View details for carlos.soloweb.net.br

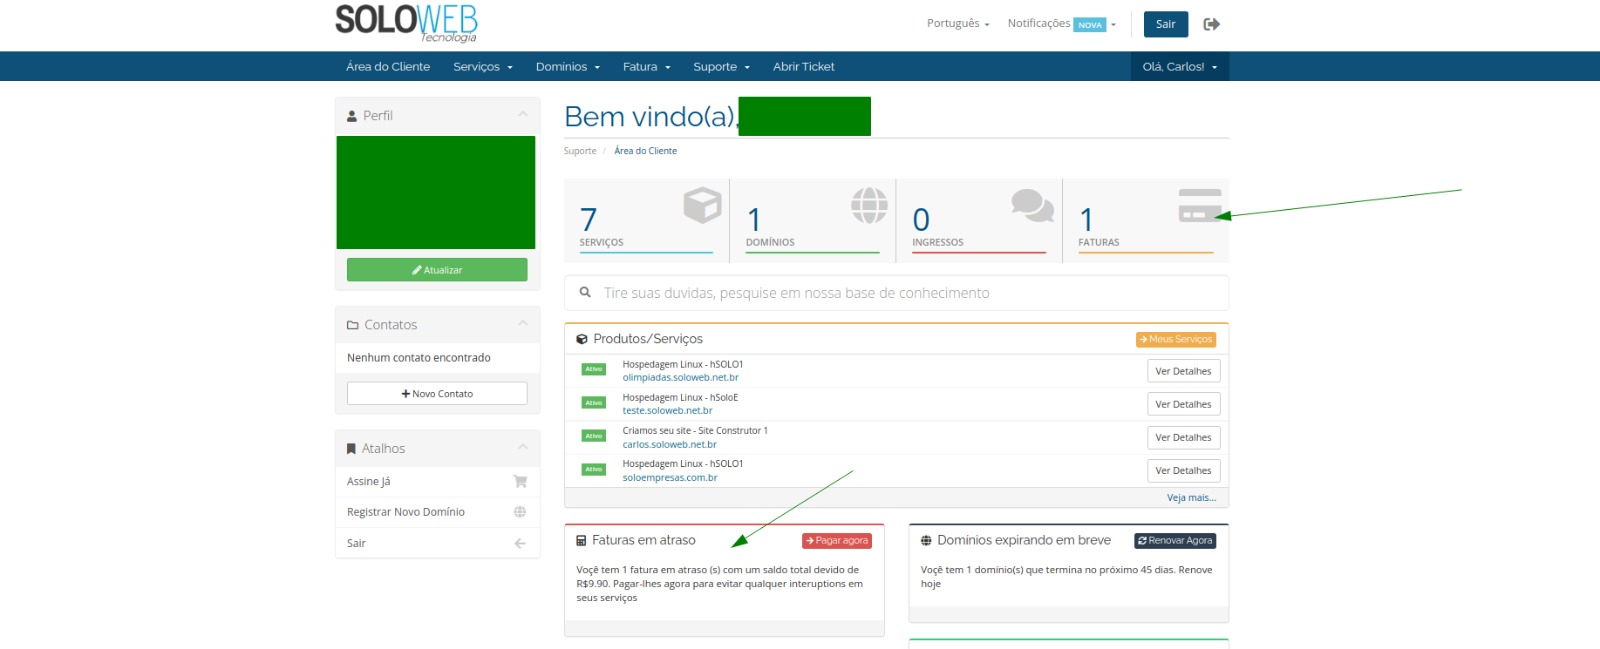click(1183, 437)
